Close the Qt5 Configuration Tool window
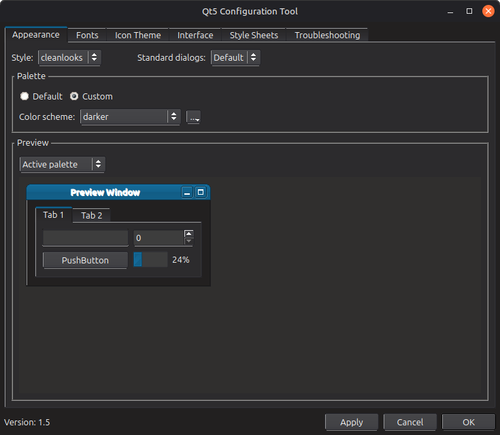This screenshot has height=435, width=500. point(488,11)
